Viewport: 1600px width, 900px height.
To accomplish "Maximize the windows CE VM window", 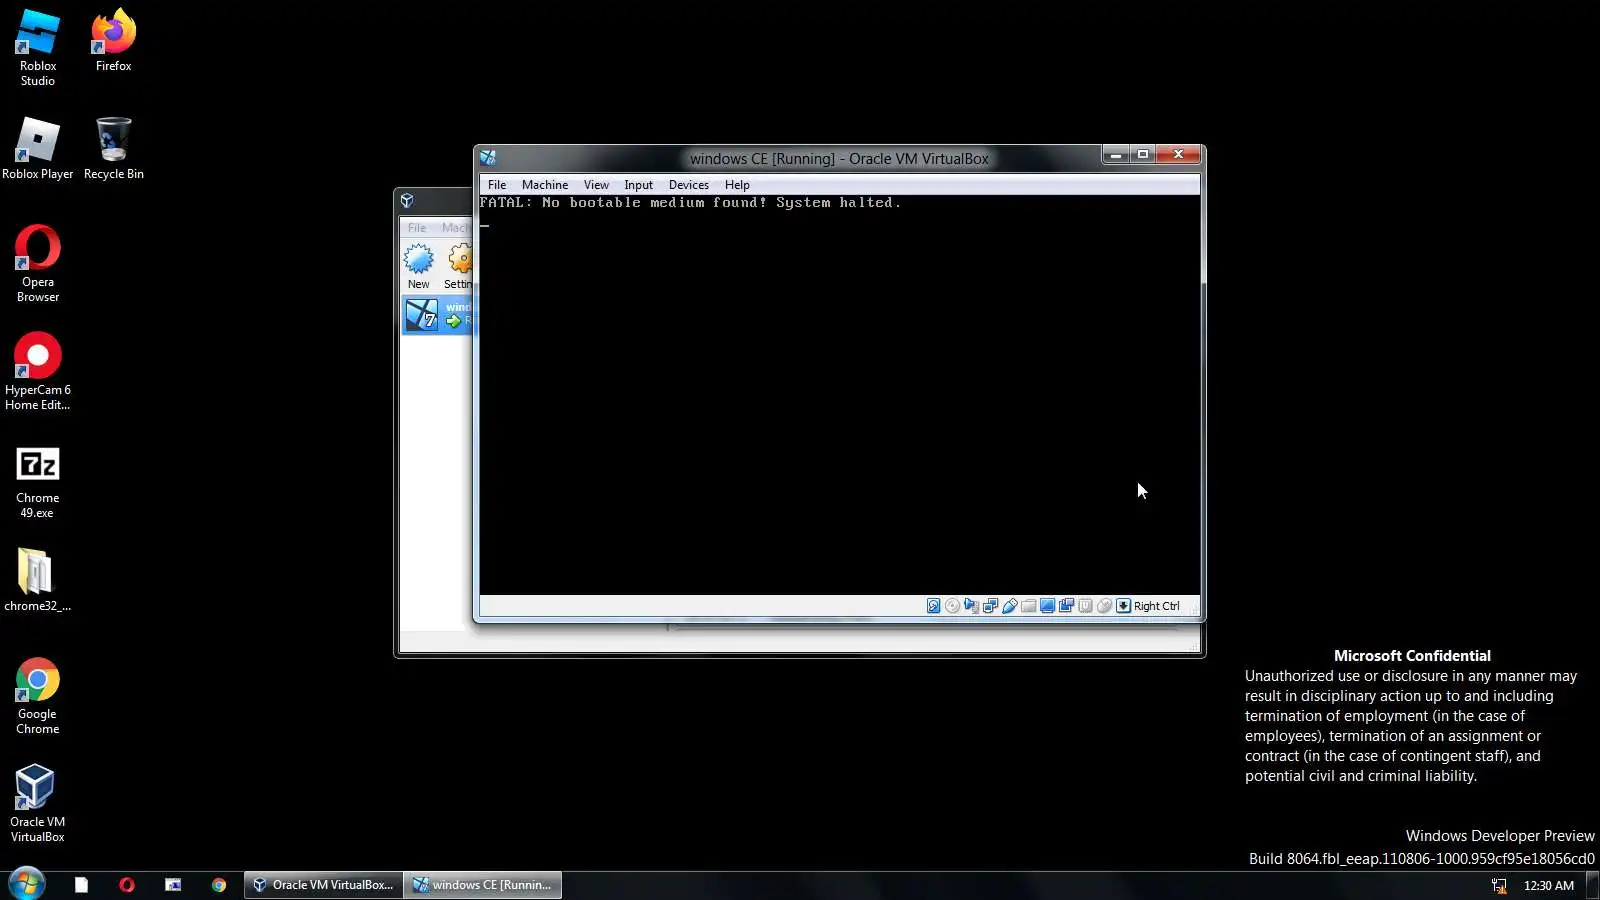I will click(1143, 154).
